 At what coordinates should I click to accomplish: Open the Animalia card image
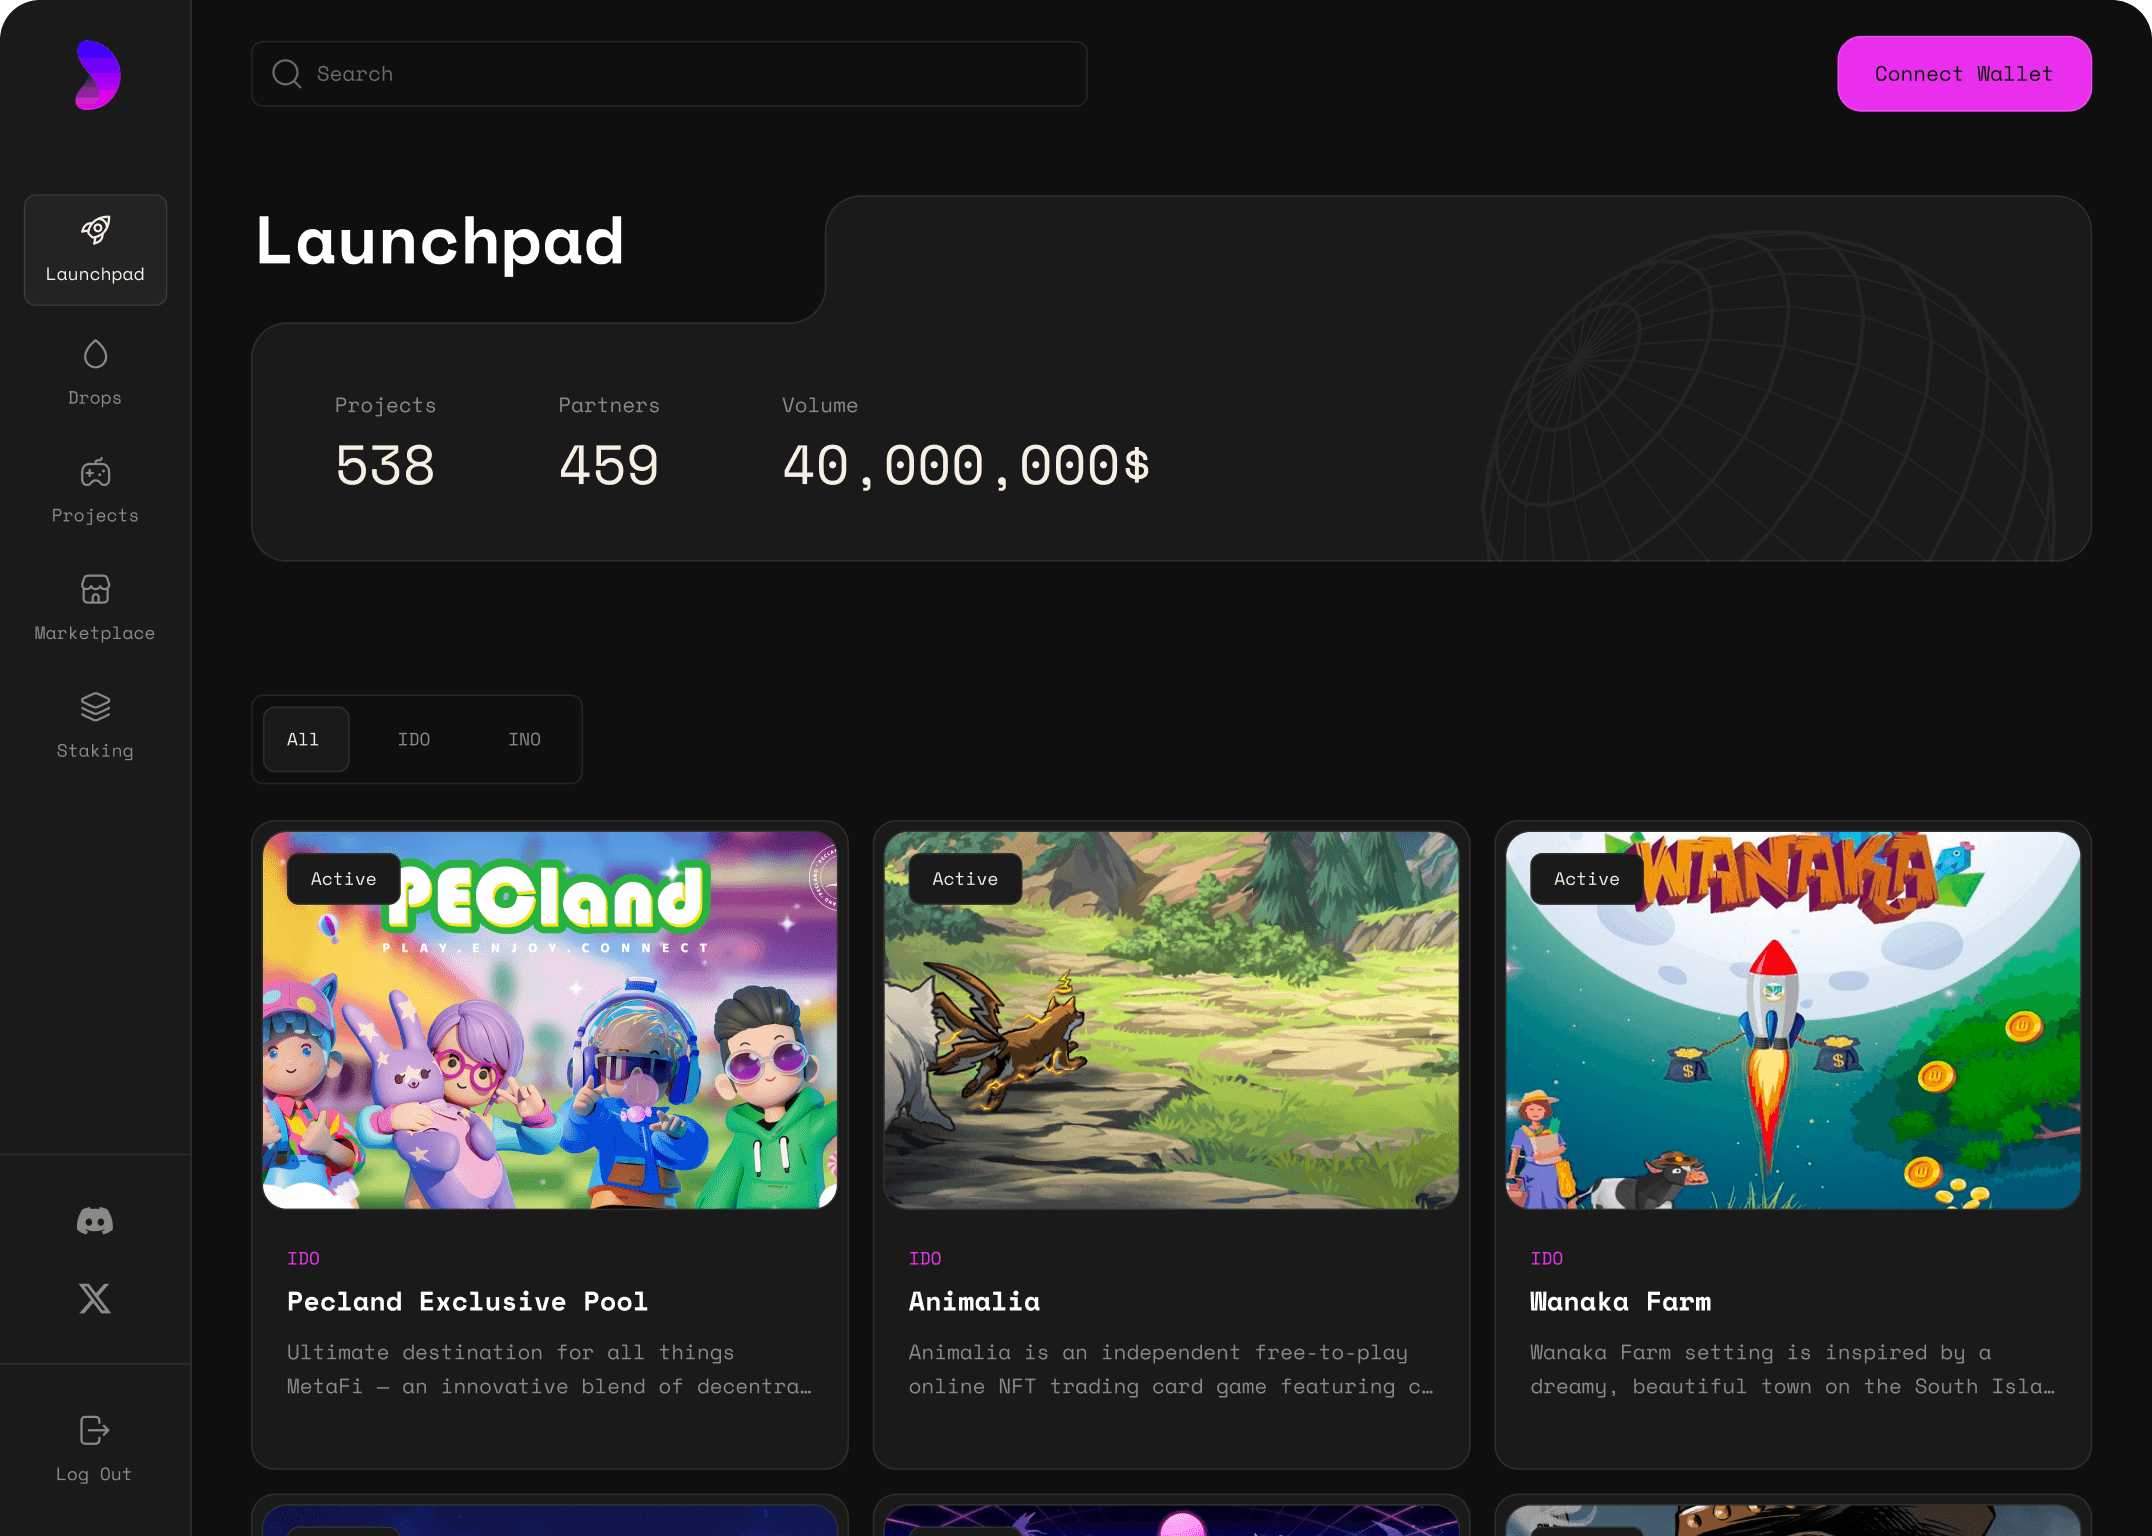(1171, 1020)
